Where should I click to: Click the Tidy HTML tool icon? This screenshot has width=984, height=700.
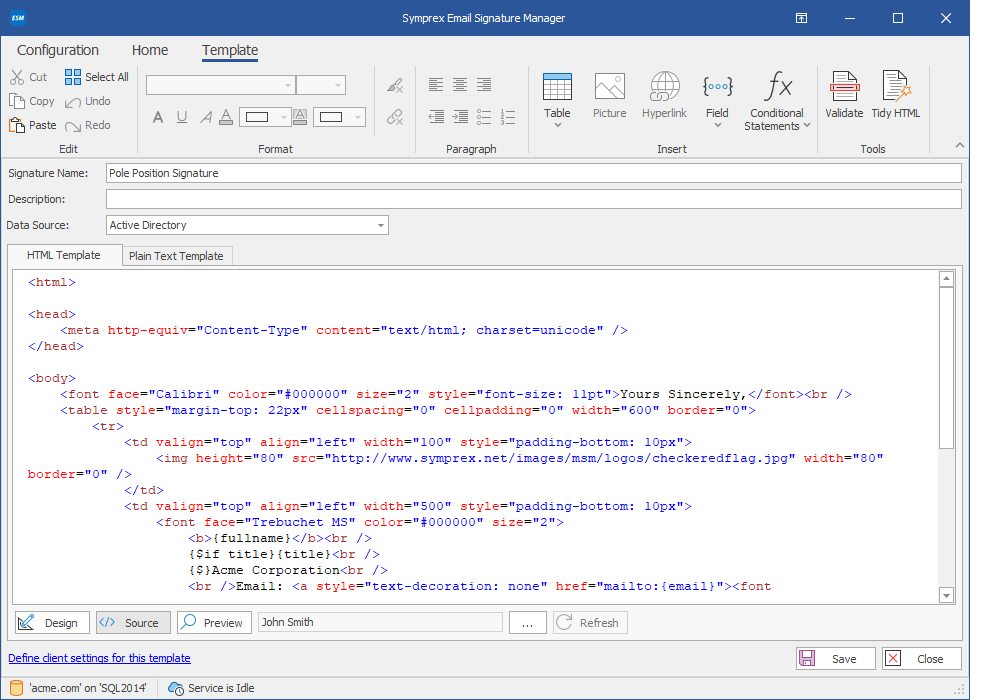(896, 87)
